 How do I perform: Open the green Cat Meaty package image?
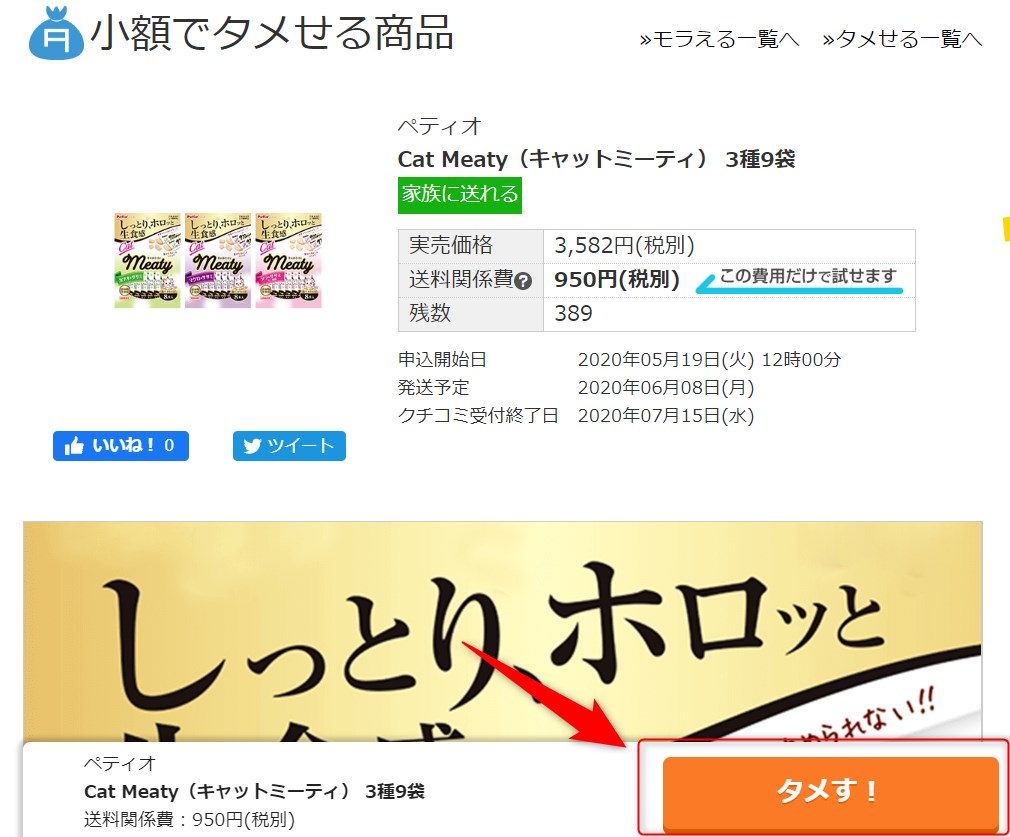coord(147,260)
